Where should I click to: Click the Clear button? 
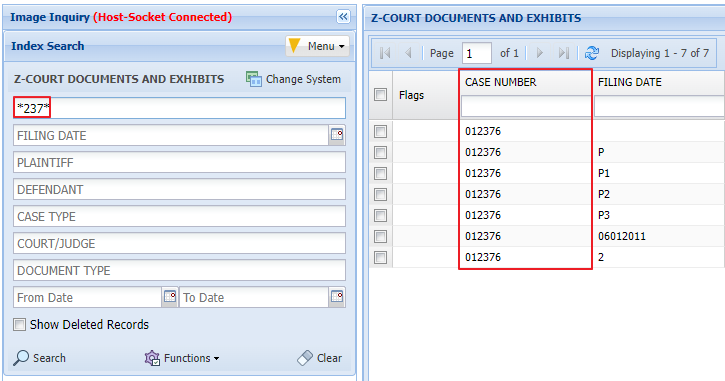(x=319, y=358)
